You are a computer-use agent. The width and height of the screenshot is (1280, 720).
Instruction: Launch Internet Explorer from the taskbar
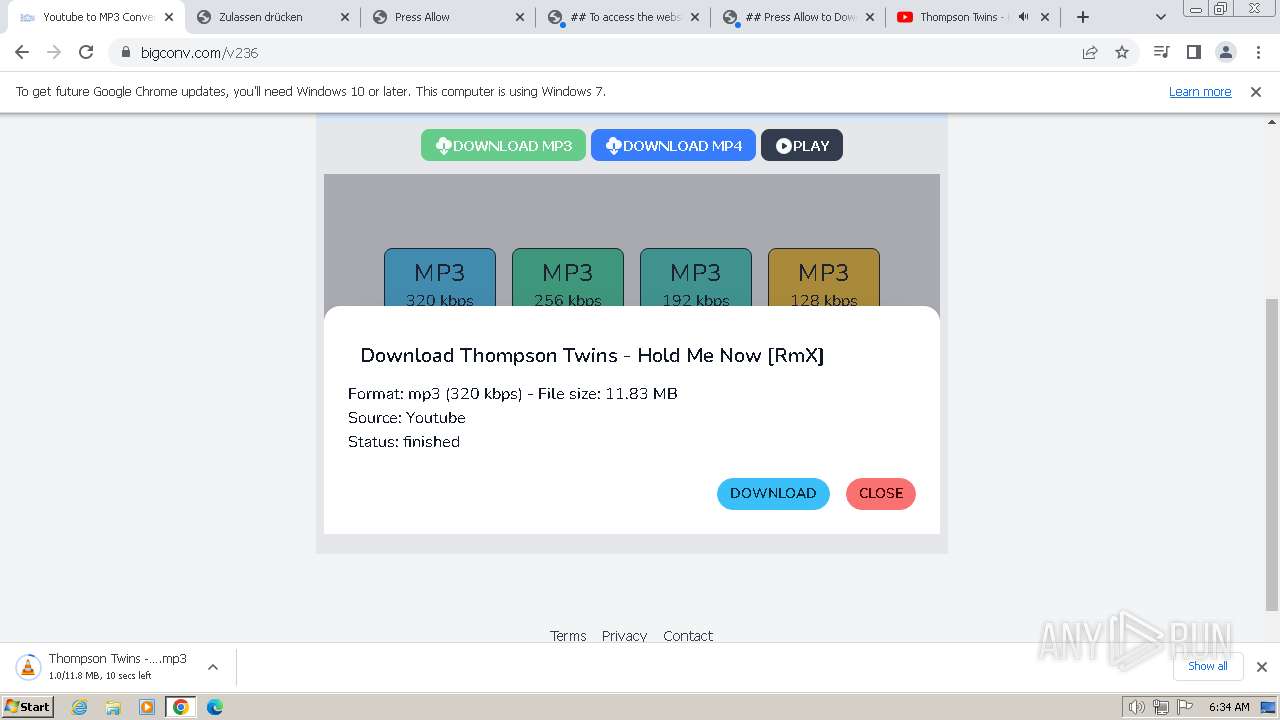[80, 706]
